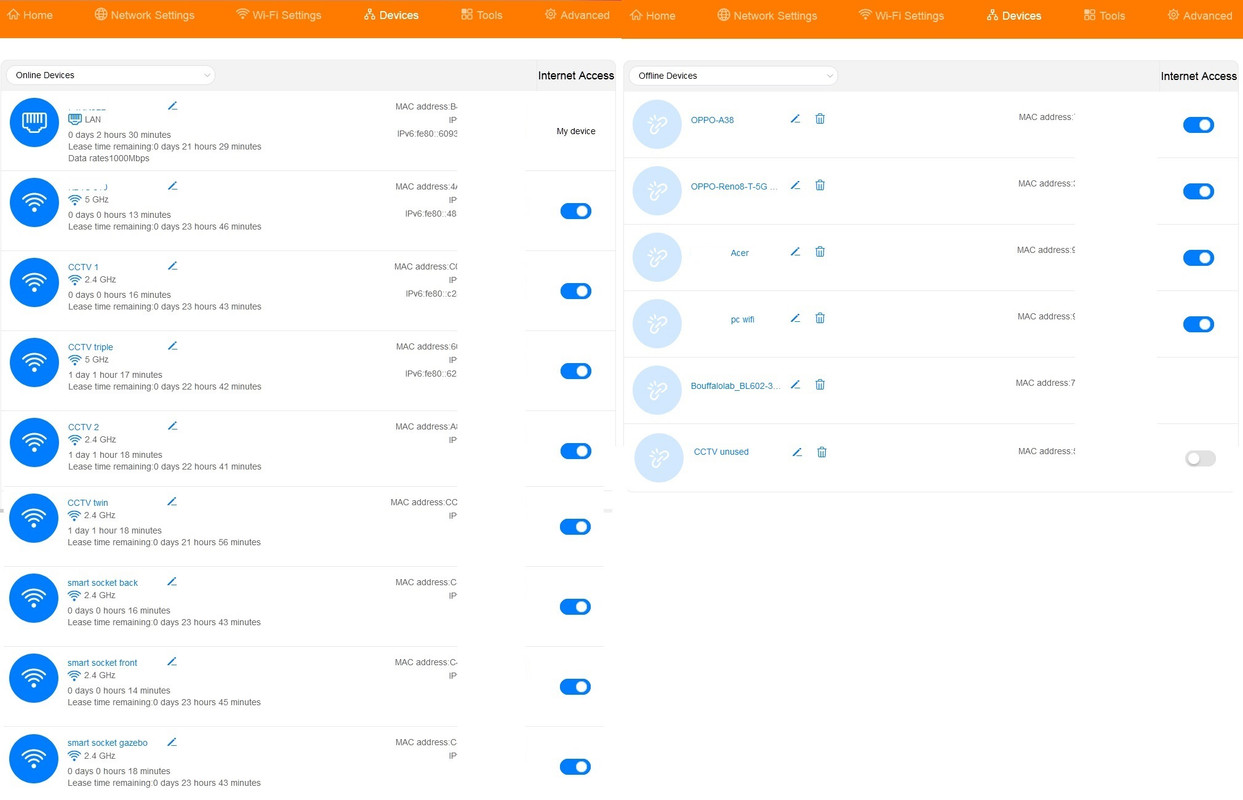Open the Online Devices dropdown

110,75
